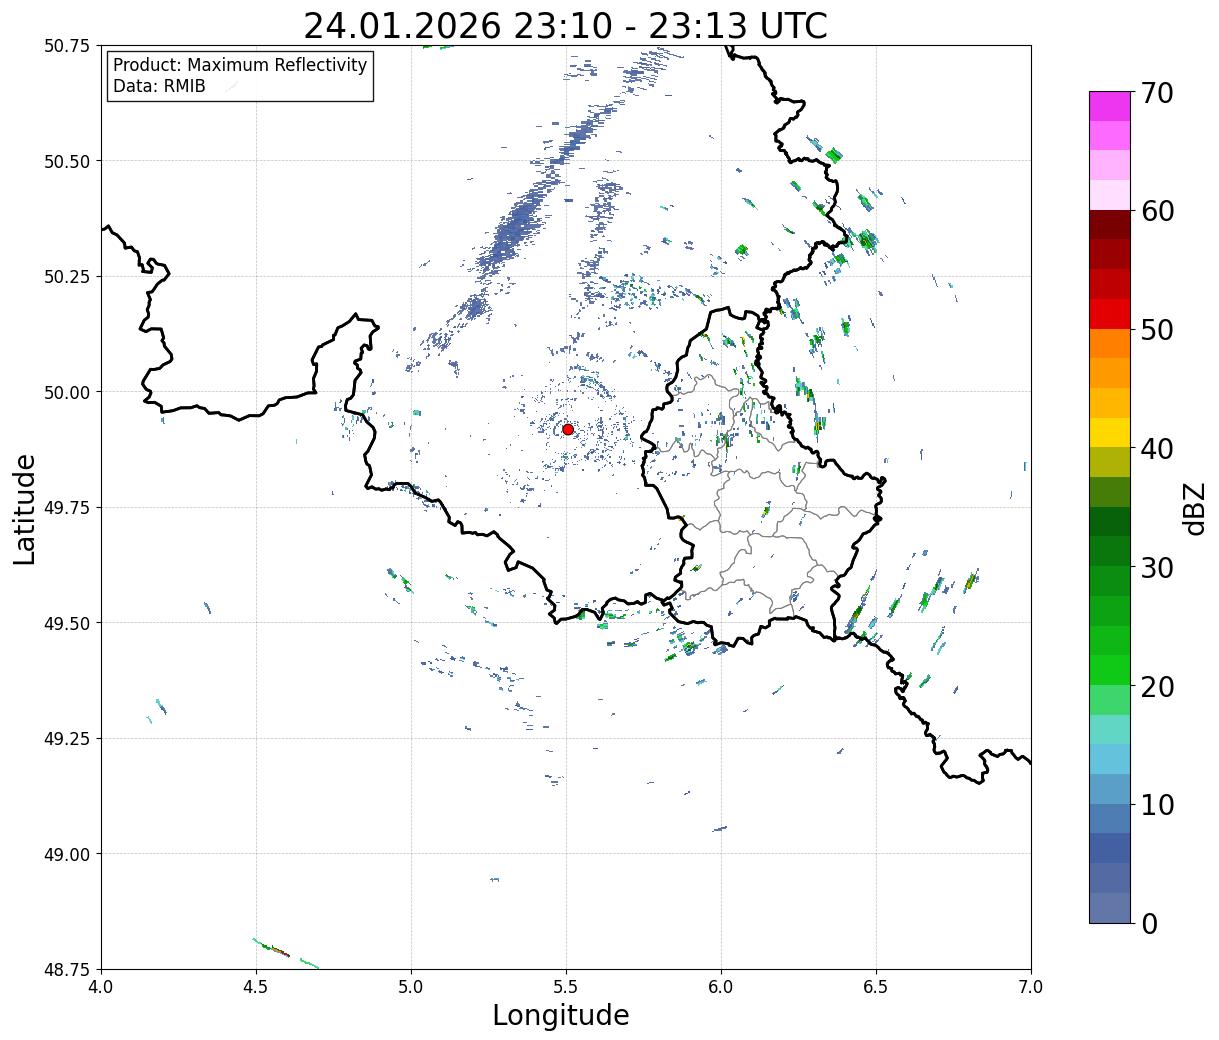Select 'Product: Maximum Reflectivity' text
This screenshot has width=1219, height=1040.
coord(240,65)
